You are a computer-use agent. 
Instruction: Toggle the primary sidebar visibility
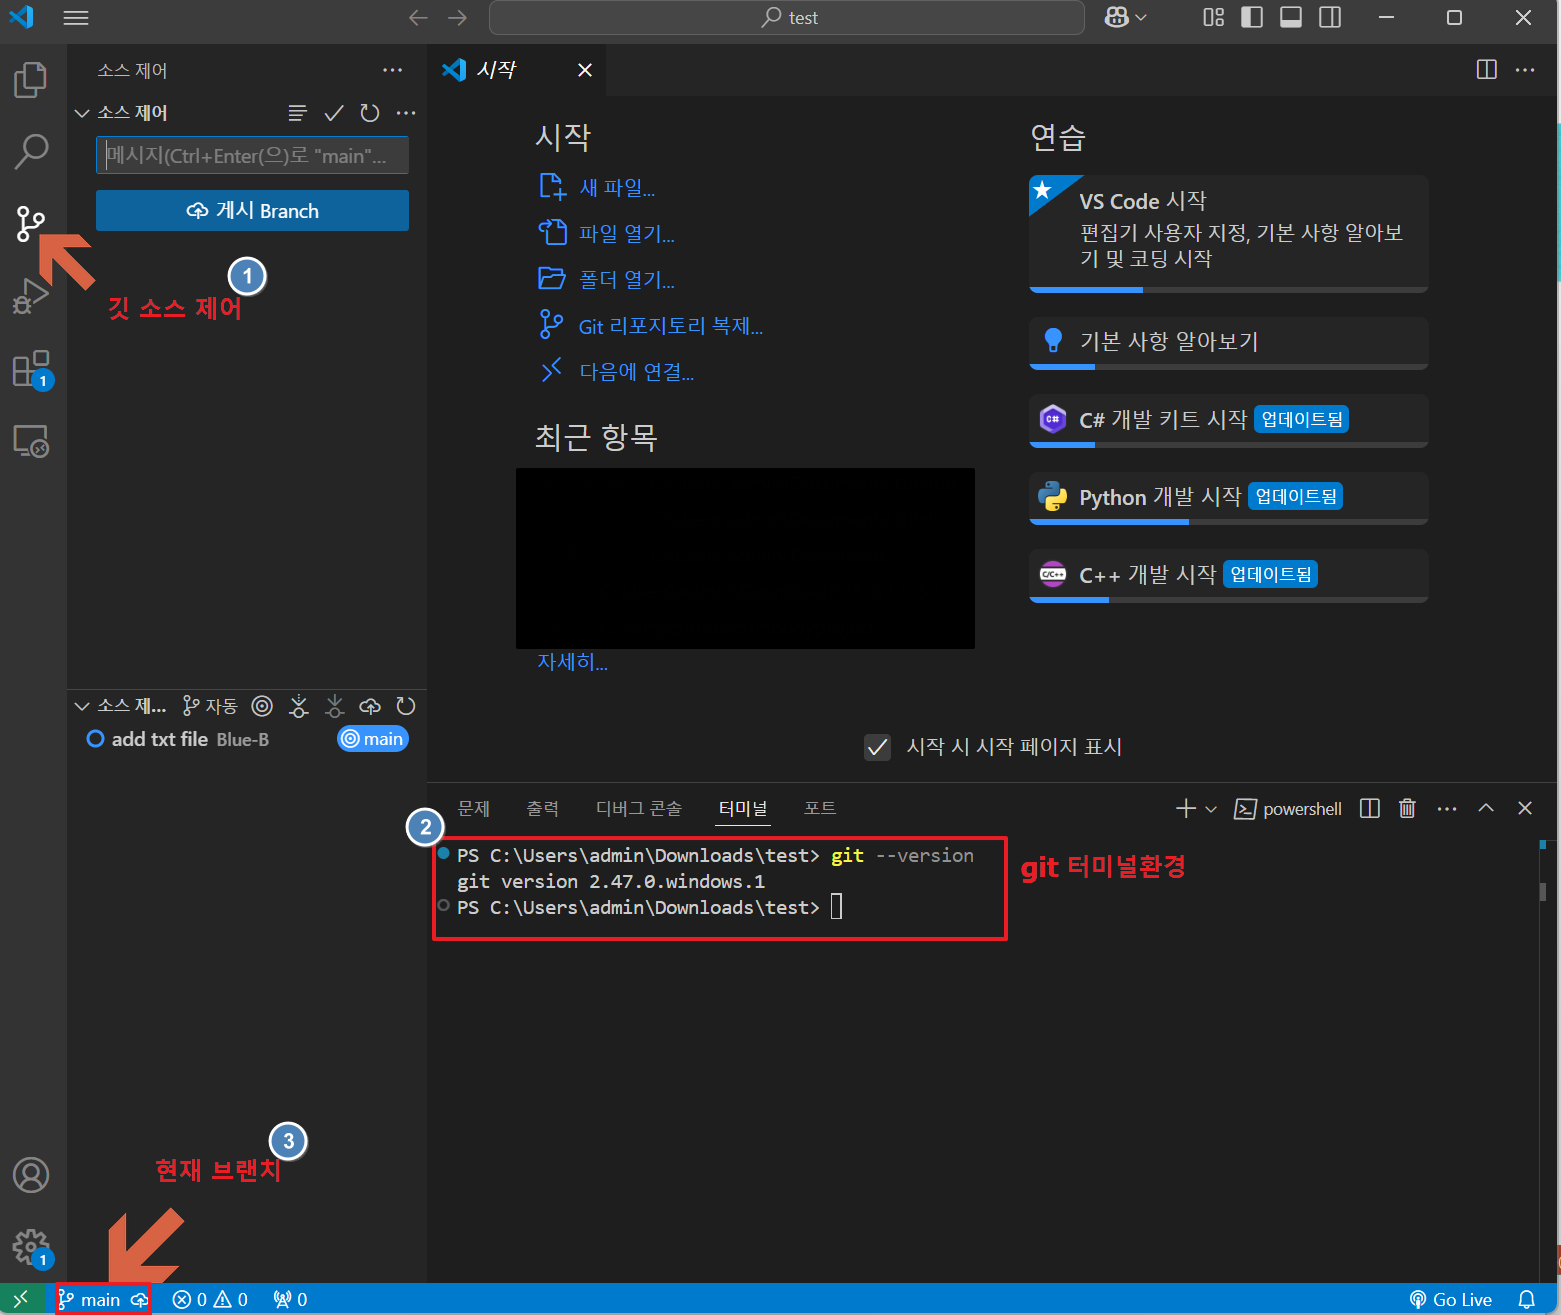(x=1252, y=17)
